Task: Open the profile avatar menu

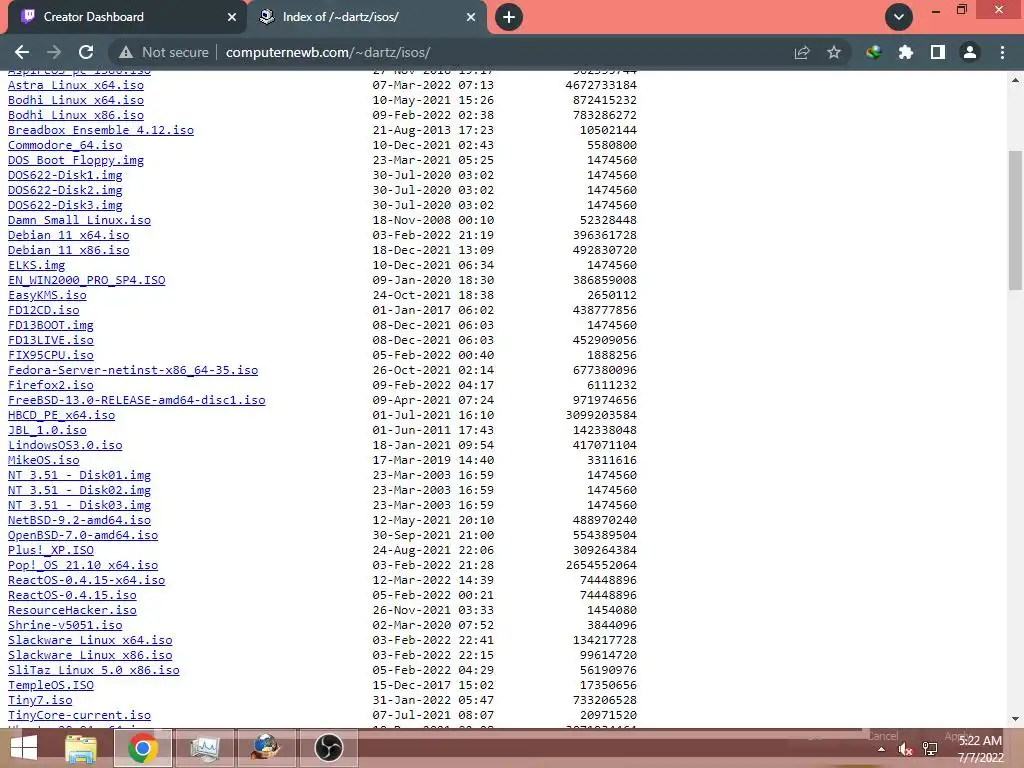Action: (970, 52)
